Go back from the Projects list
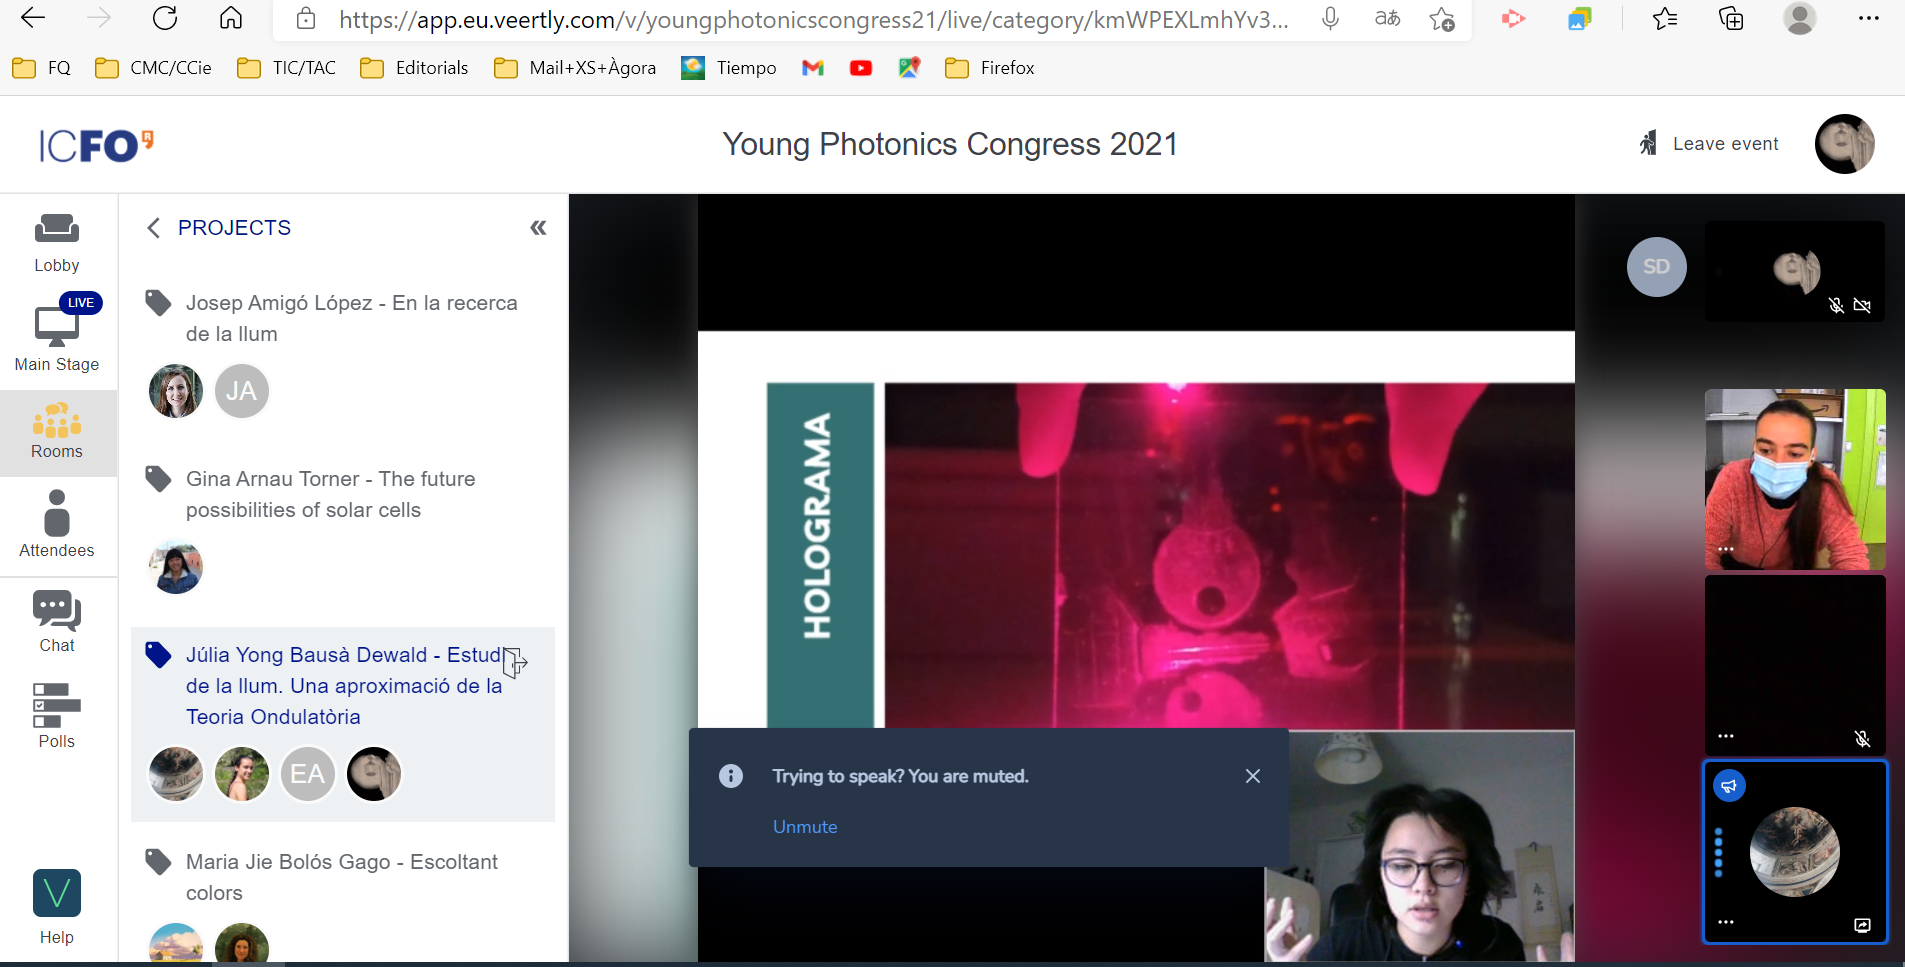The height and width of the screenshot is (967, 1905). click(x=154, y=228)
